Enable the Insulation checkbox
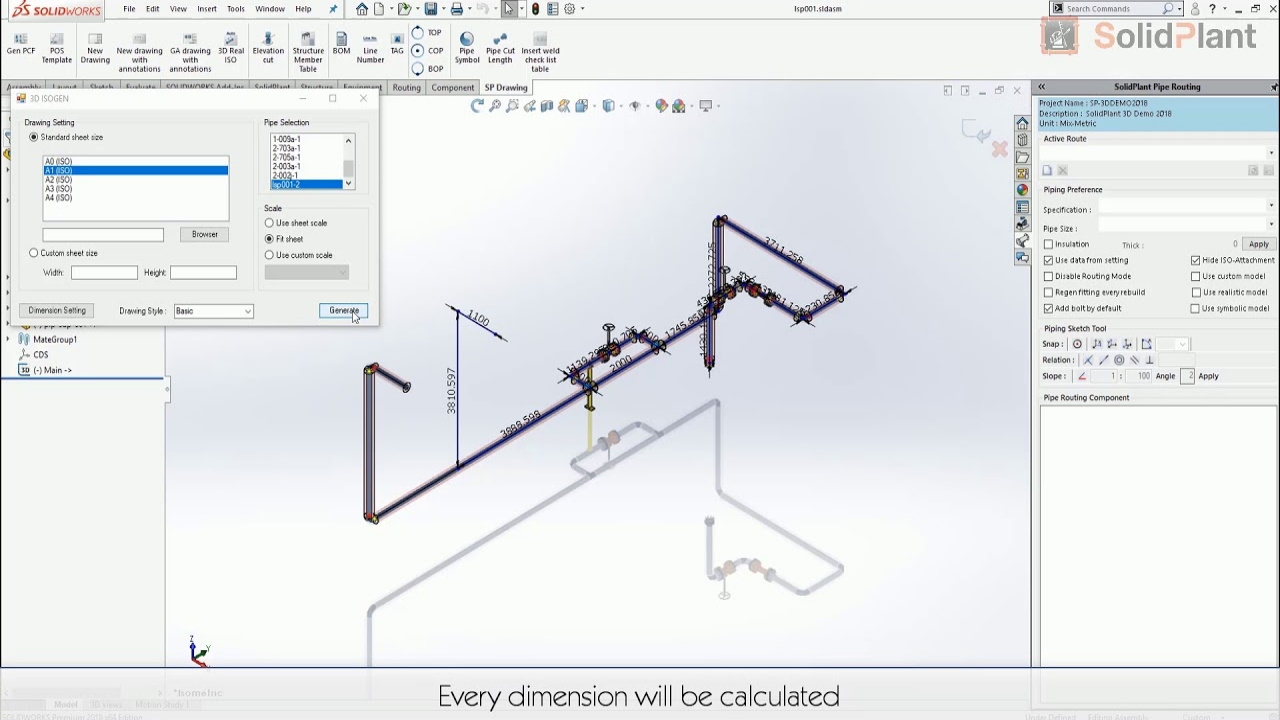Viewport: 1280px width, 720px height. [1049, 244]
